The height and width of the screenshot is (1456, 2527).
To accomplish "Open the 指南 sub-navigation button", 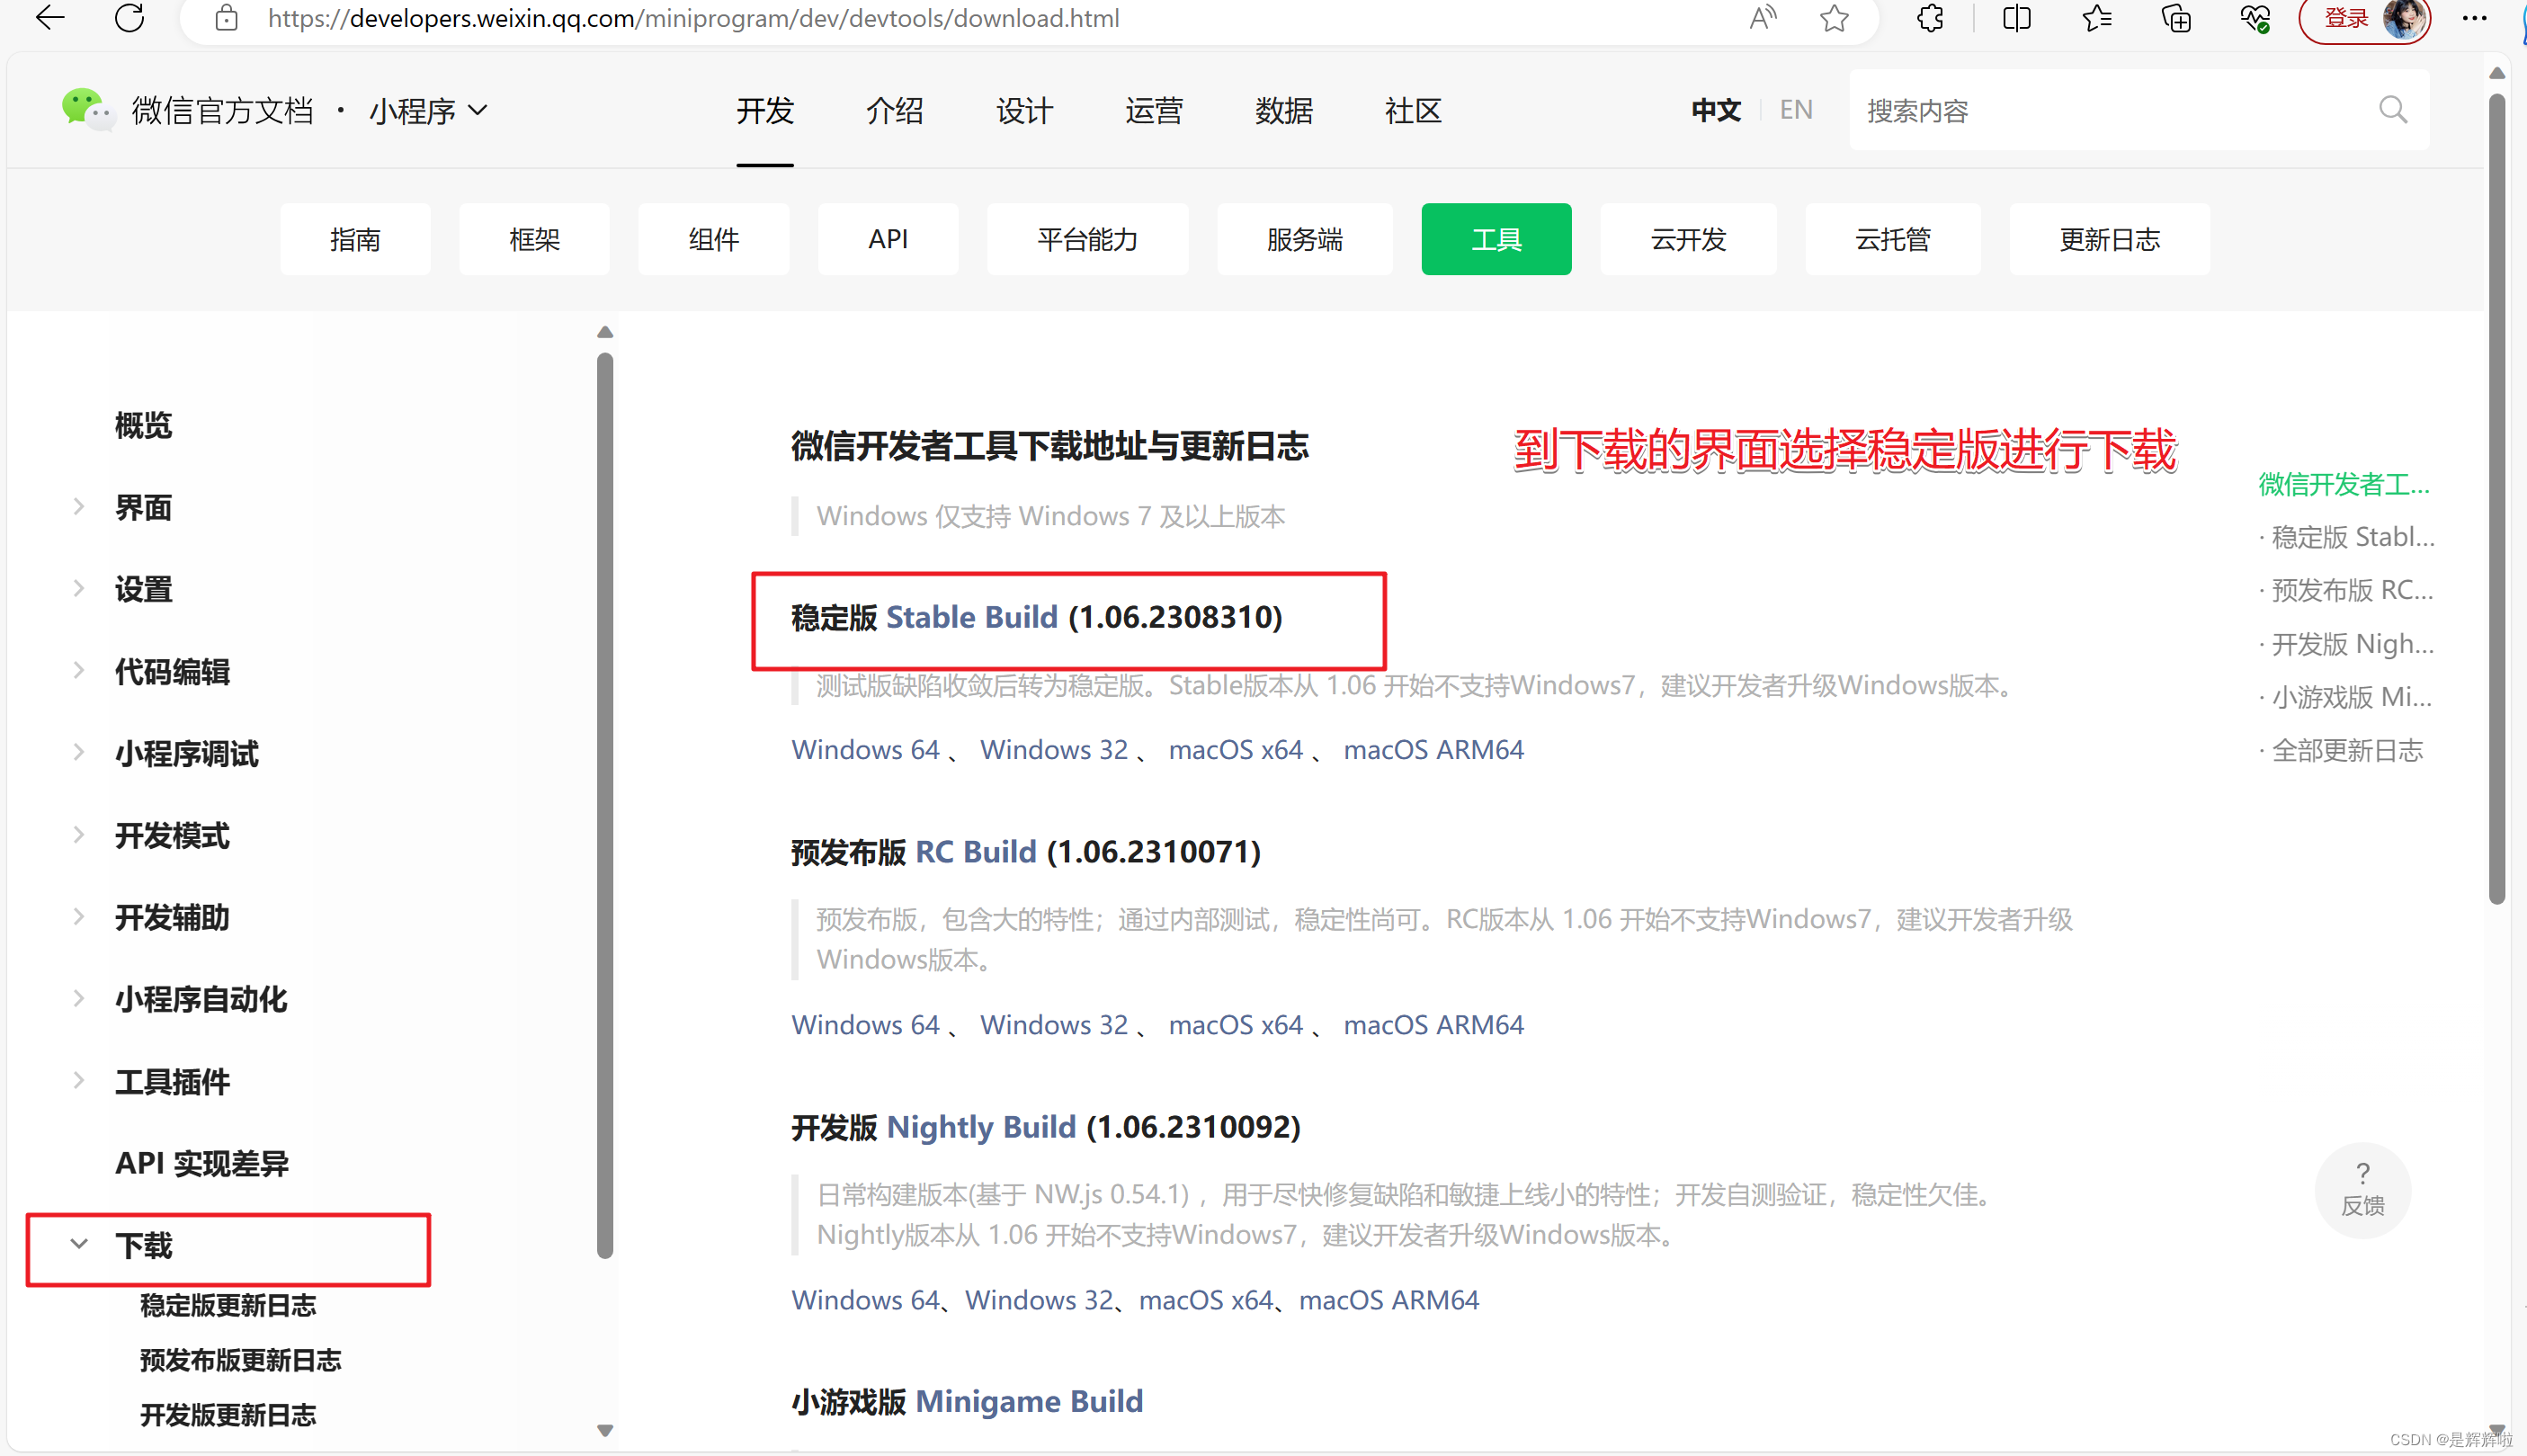I will point(355,239).
